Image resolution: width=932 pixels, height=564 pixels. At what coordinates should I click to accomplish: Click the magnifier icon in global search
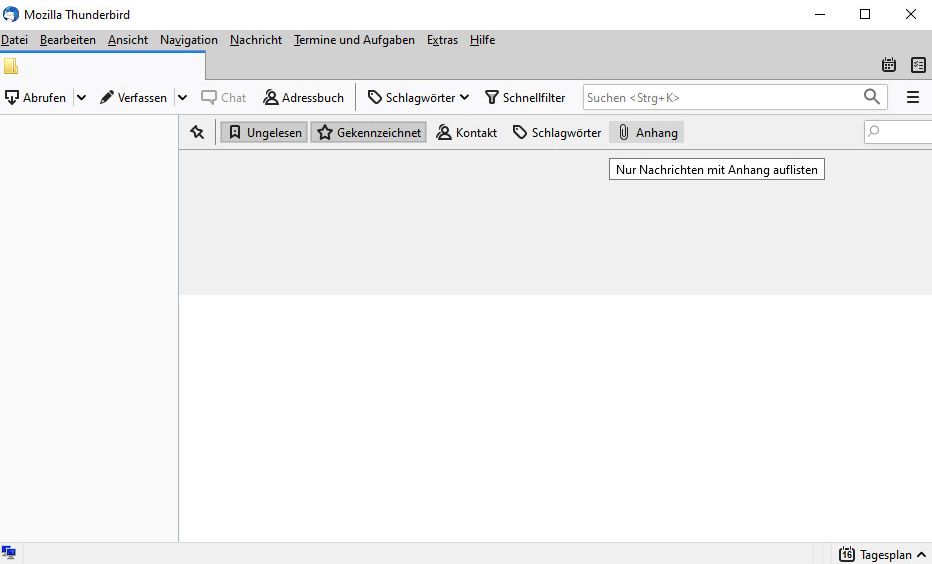[871, 96]
